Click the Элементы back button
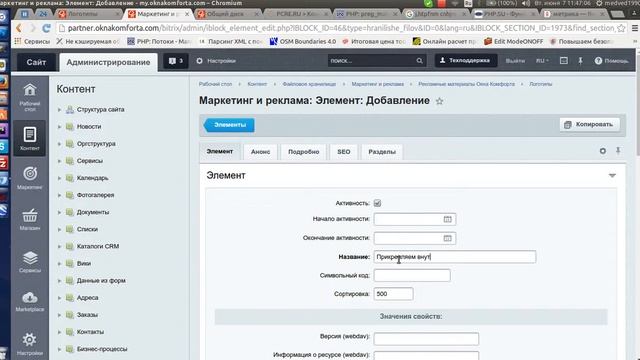The width and height of the screenshot is (640, 360). 229,125
